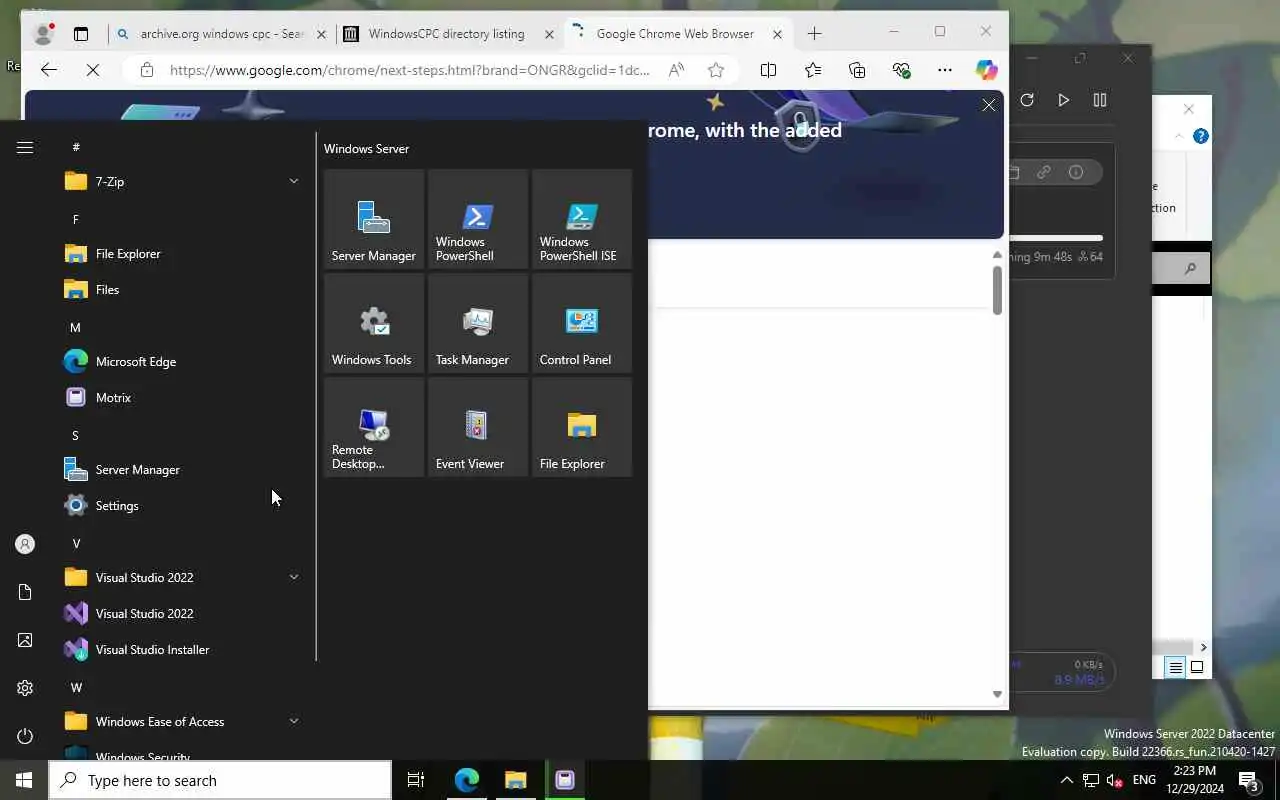The image size is (1280, 800).
Task: Switch to large icons view in background window
Action: (1197, 667)
